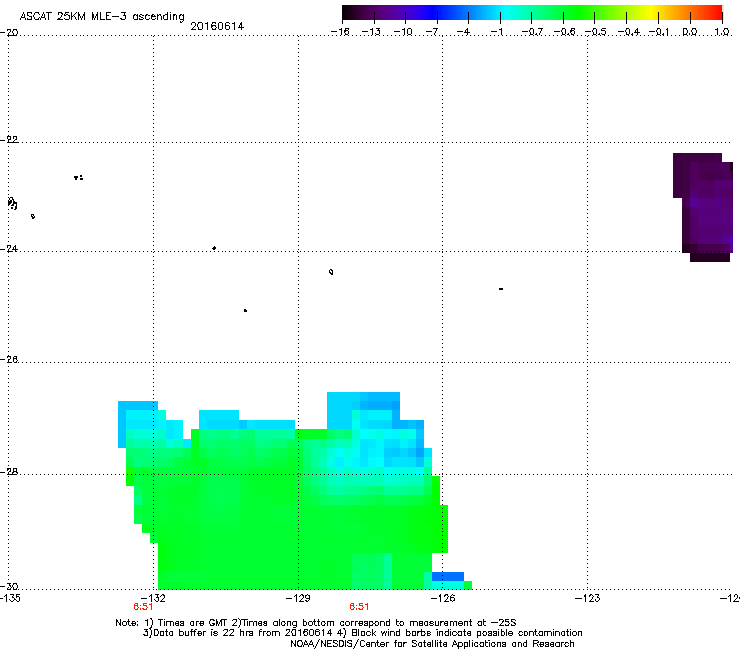Click the -126 longitude axis label
This screenshot has width=740, height=650.
443,598
